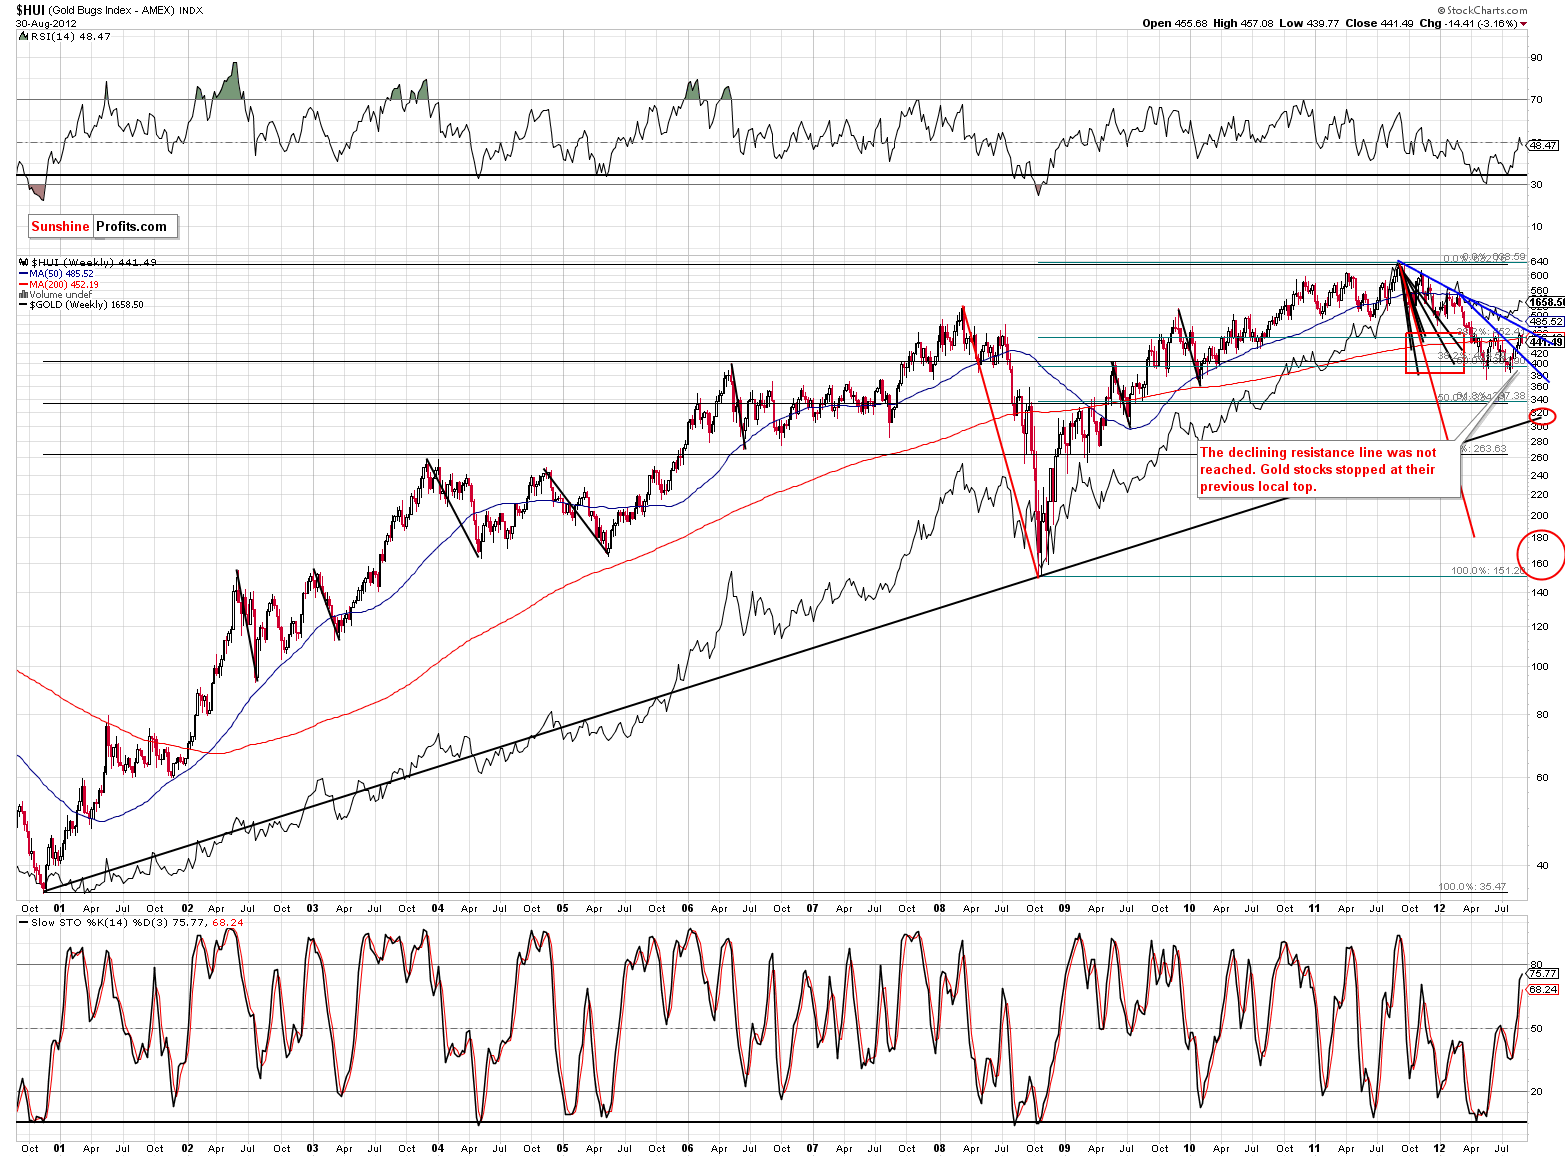Click the candlestick icon beside $HUI (Weekly)
1565x1157 pixels.
[23, 262]
